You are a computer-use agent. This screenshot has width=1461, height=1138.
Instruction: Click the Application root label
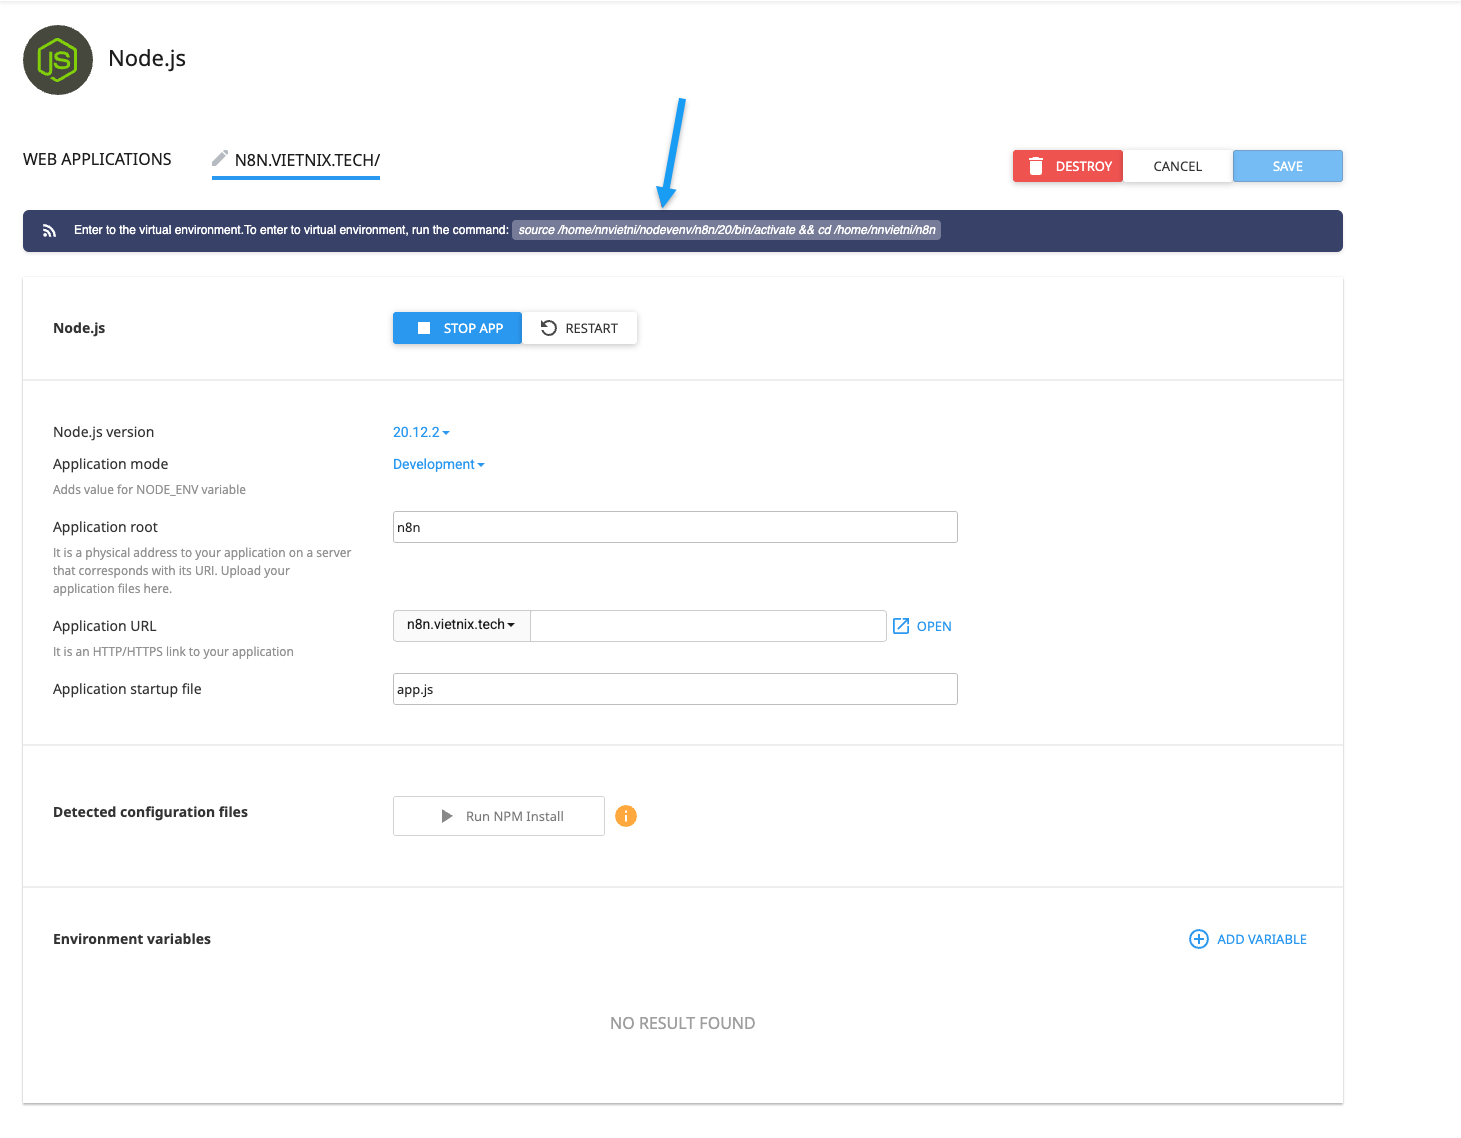pyautogui.click(x=105, y=527)
